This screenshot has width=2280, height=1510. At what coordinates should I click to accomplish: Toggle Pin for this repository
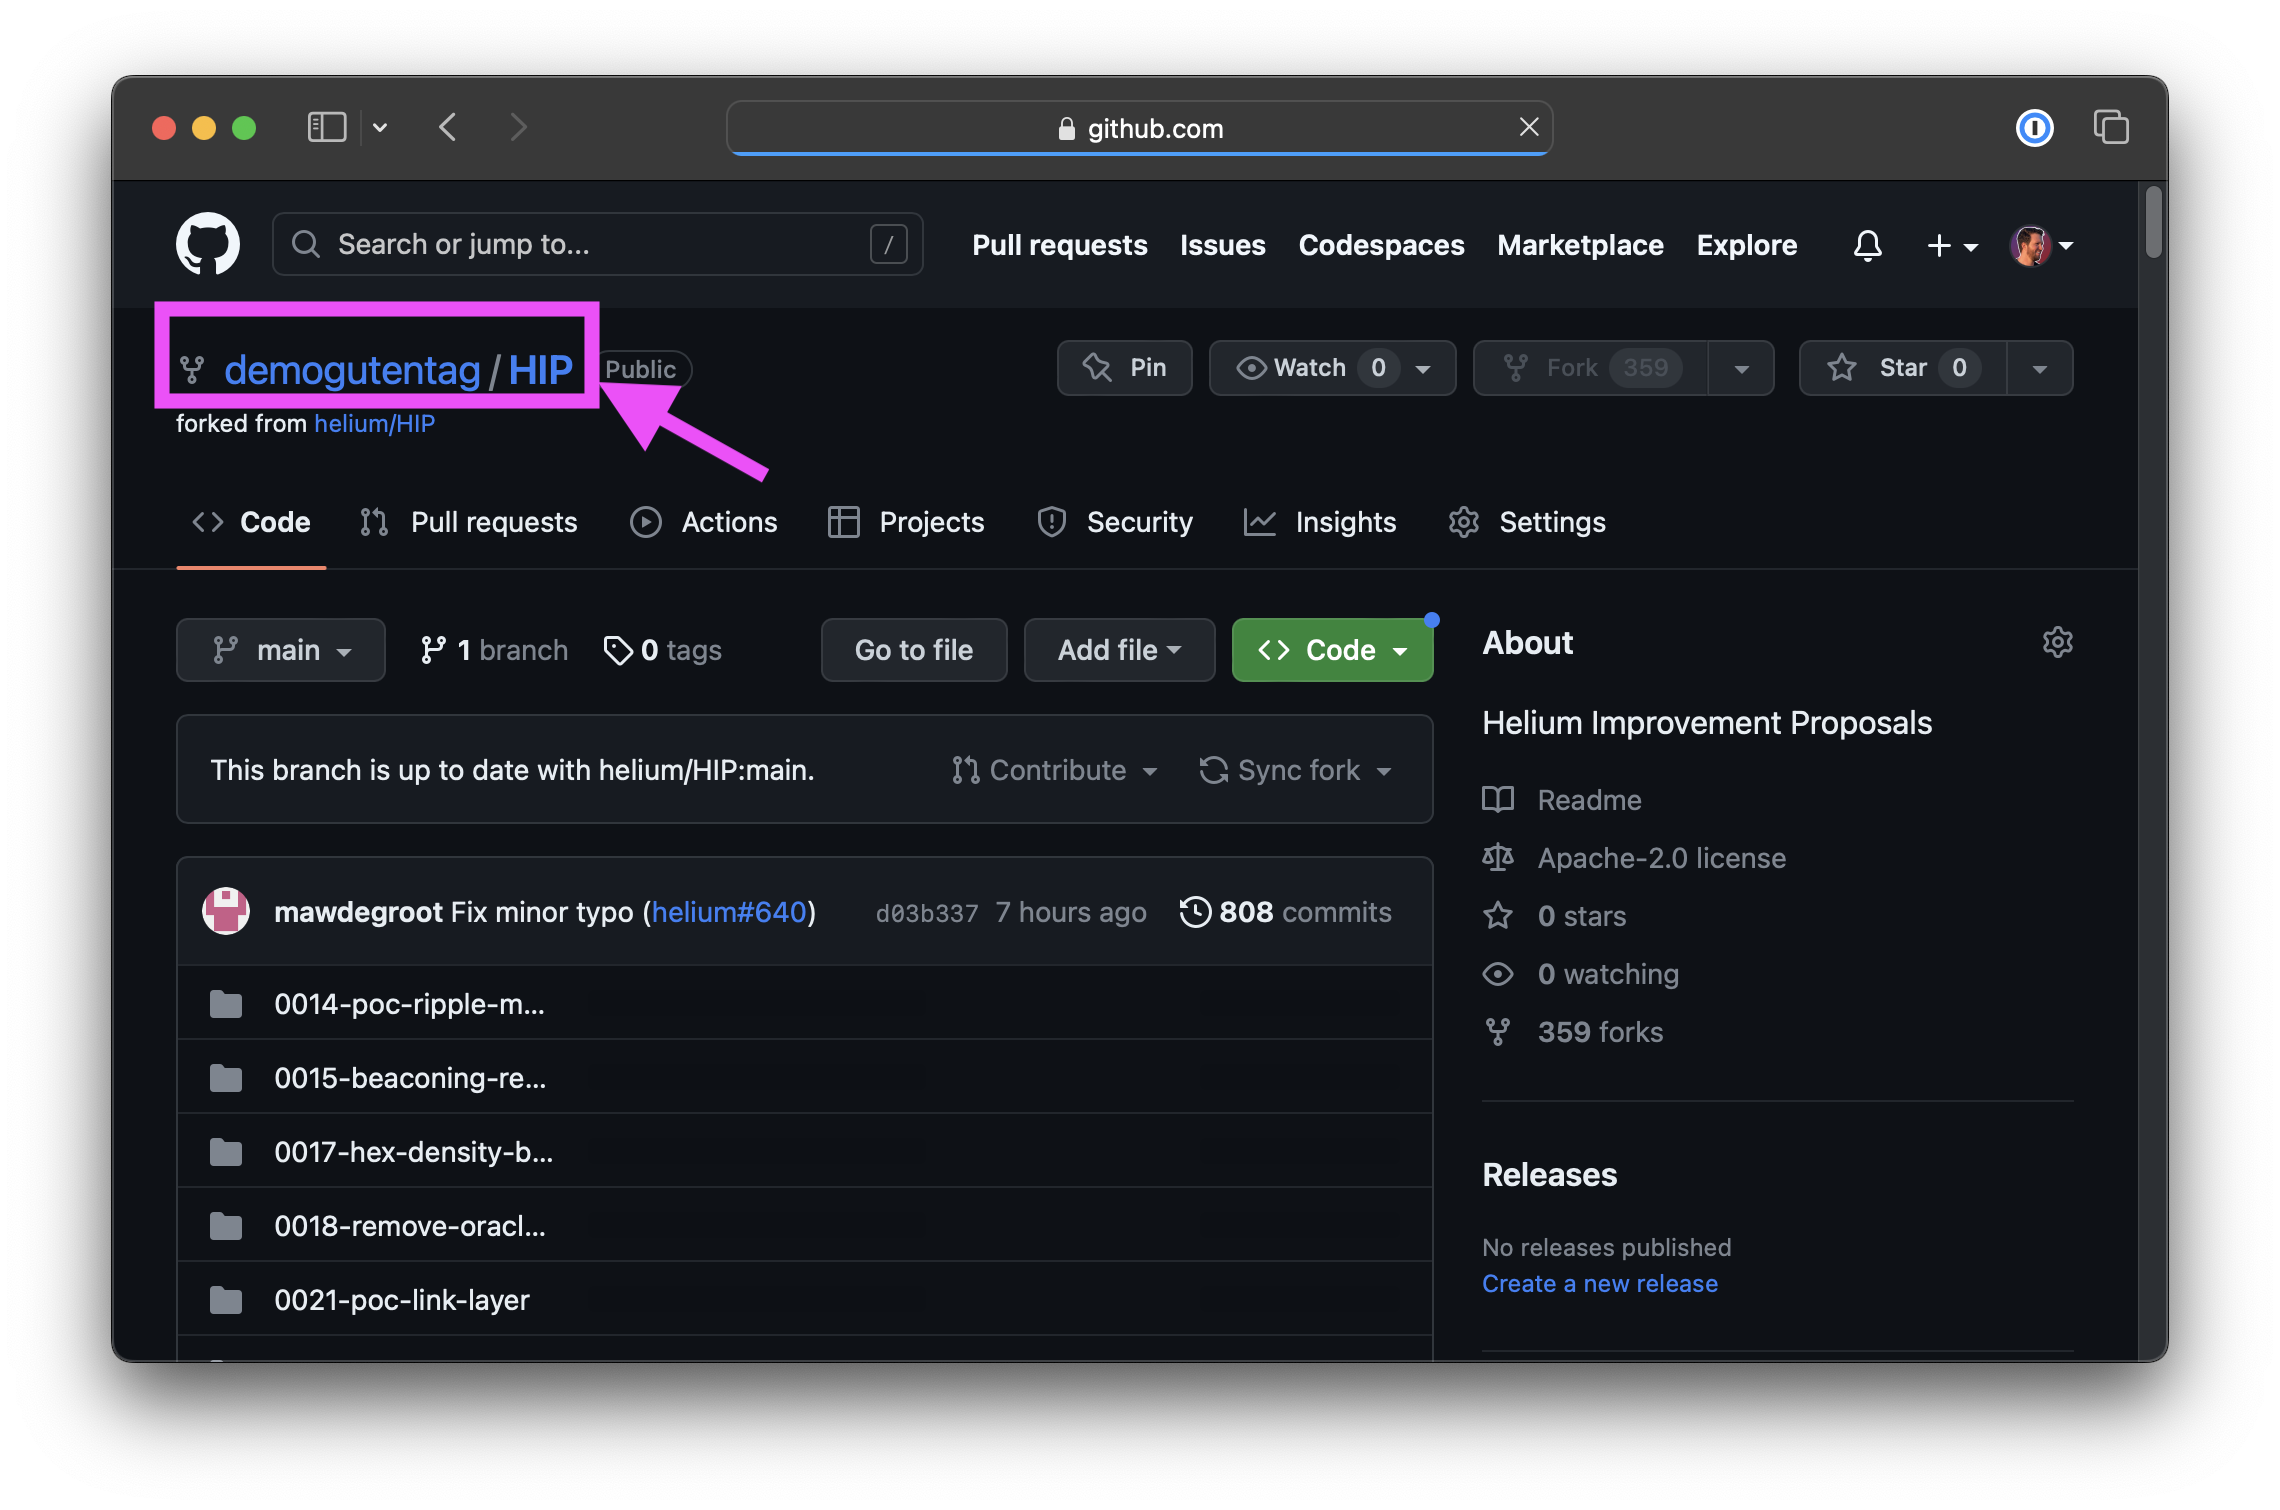click(1125, 368)
